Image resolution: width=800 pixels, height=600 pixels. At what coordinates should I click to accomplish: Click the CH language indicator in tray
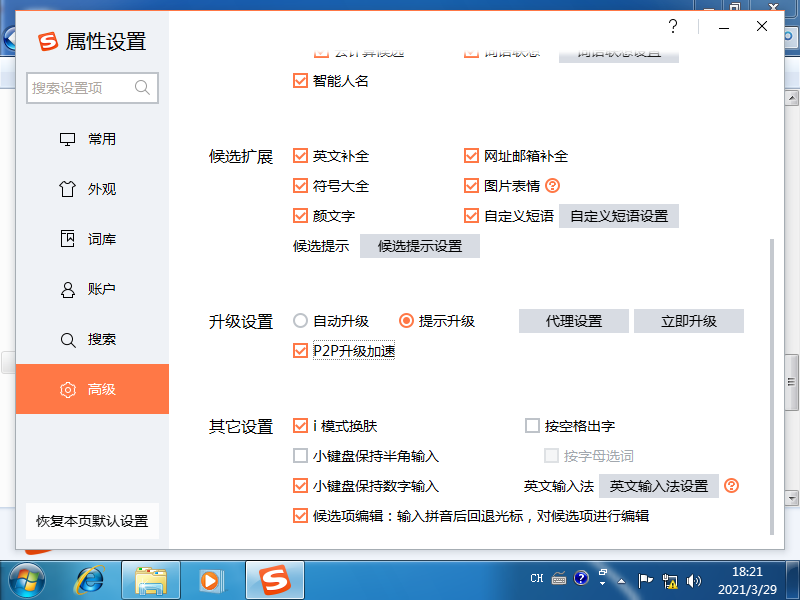tap(537, 578)
